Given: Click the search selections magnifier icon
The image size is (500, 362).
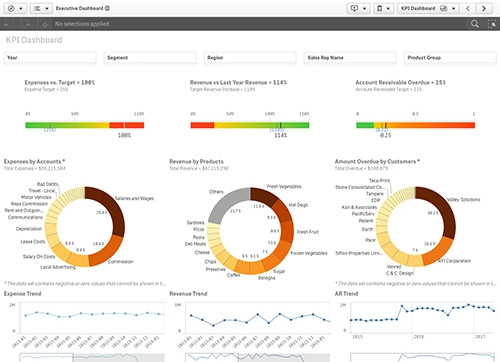Looking at the screenshot, I should [x=475, y=24].
